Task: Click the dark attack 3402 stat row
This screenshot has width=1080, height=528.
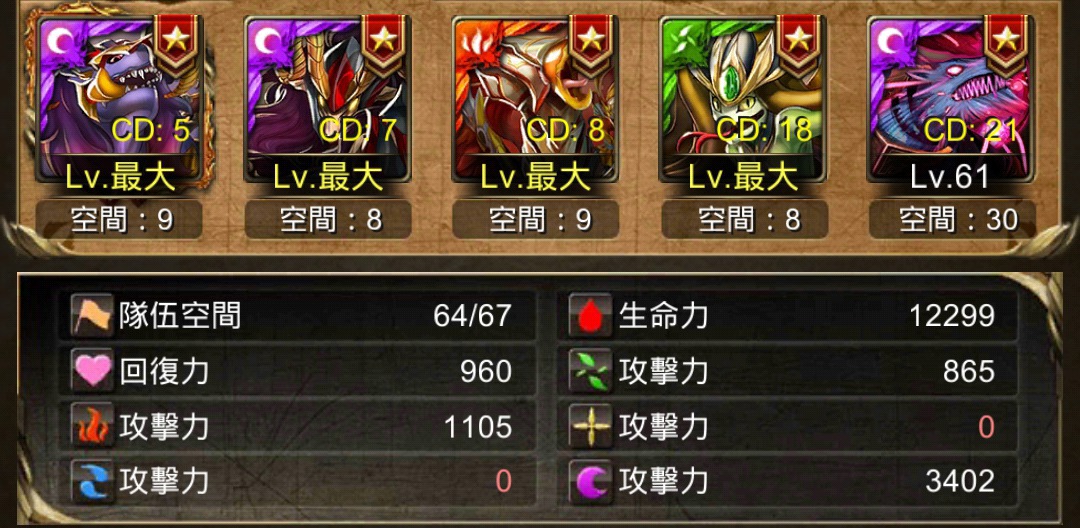Action: (788, 482)
